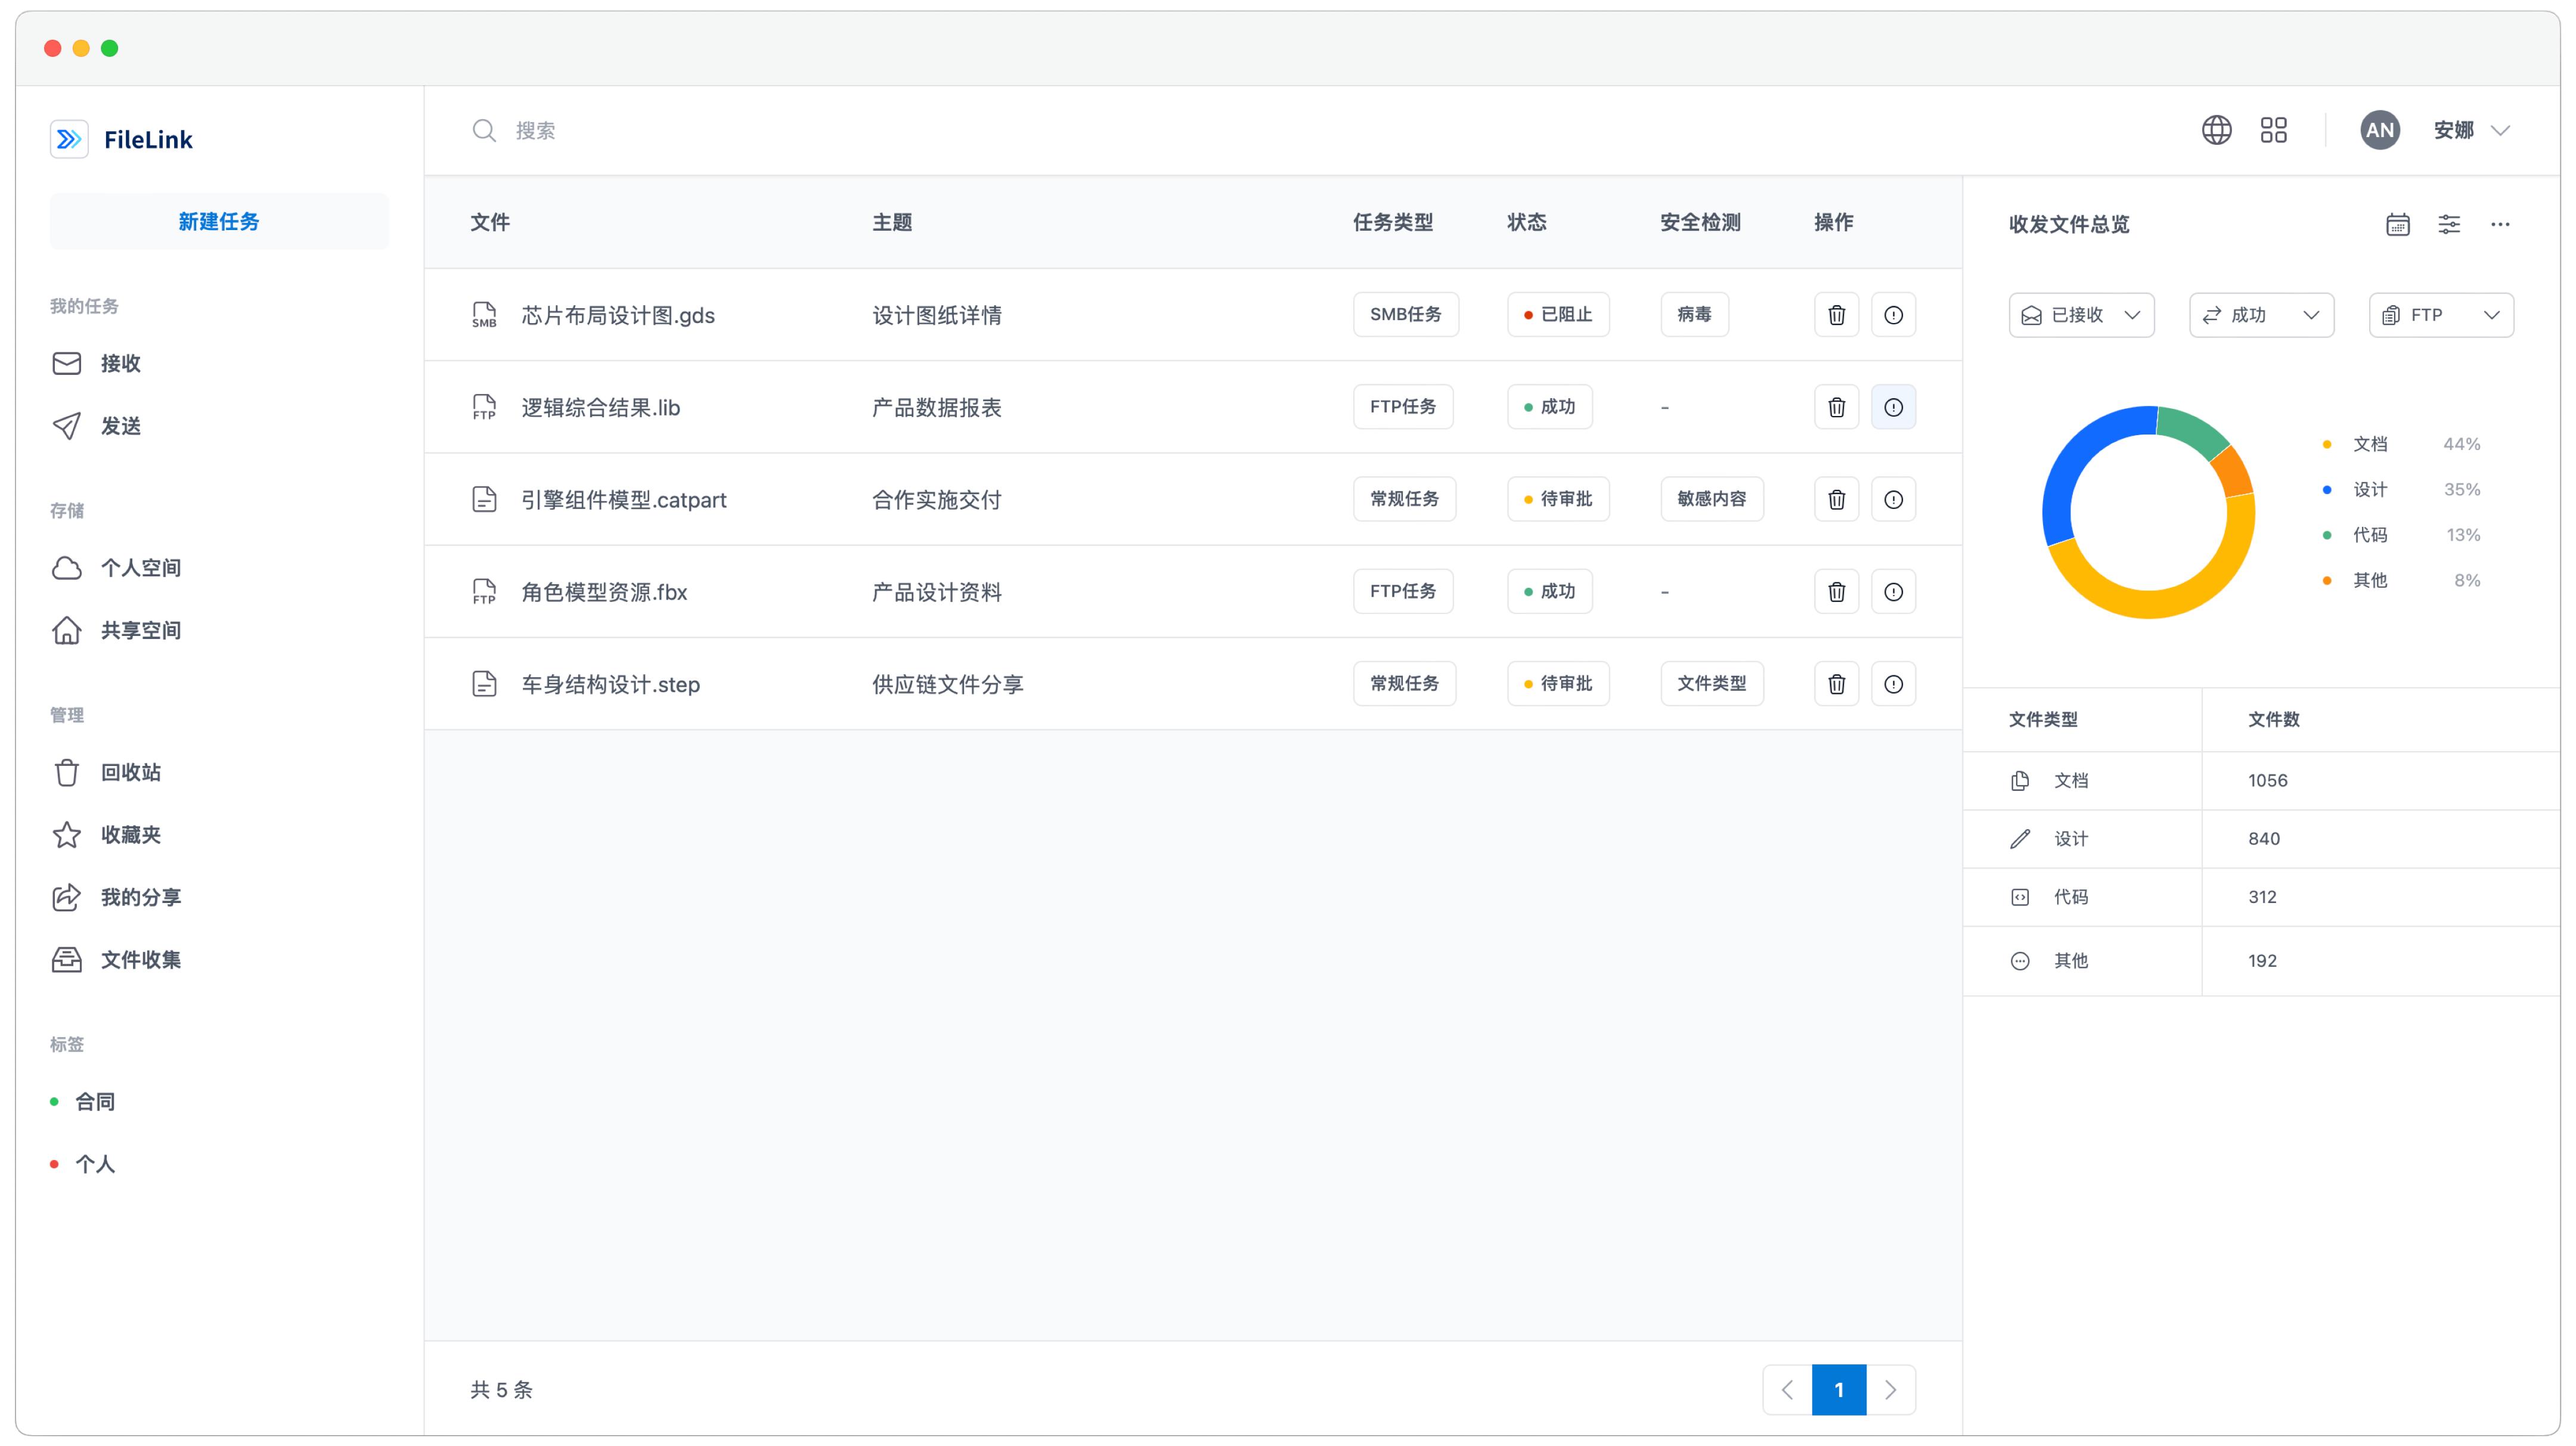Click the SMB任务 type badge
The image size is (2576, 1446).
(x=1405, y=315)
